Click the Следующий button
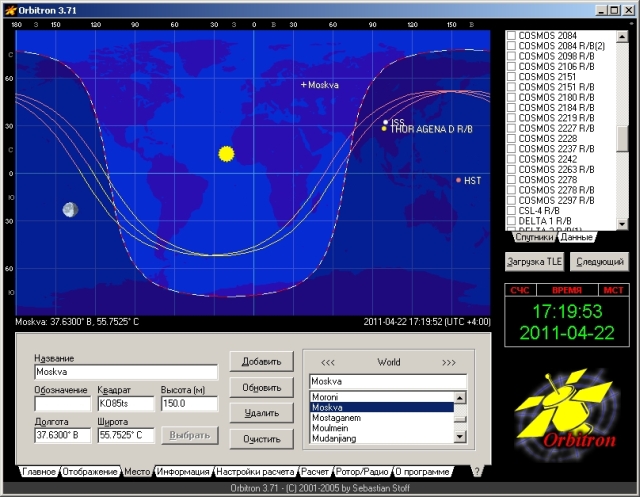640x497 pixels. point(600,262)
